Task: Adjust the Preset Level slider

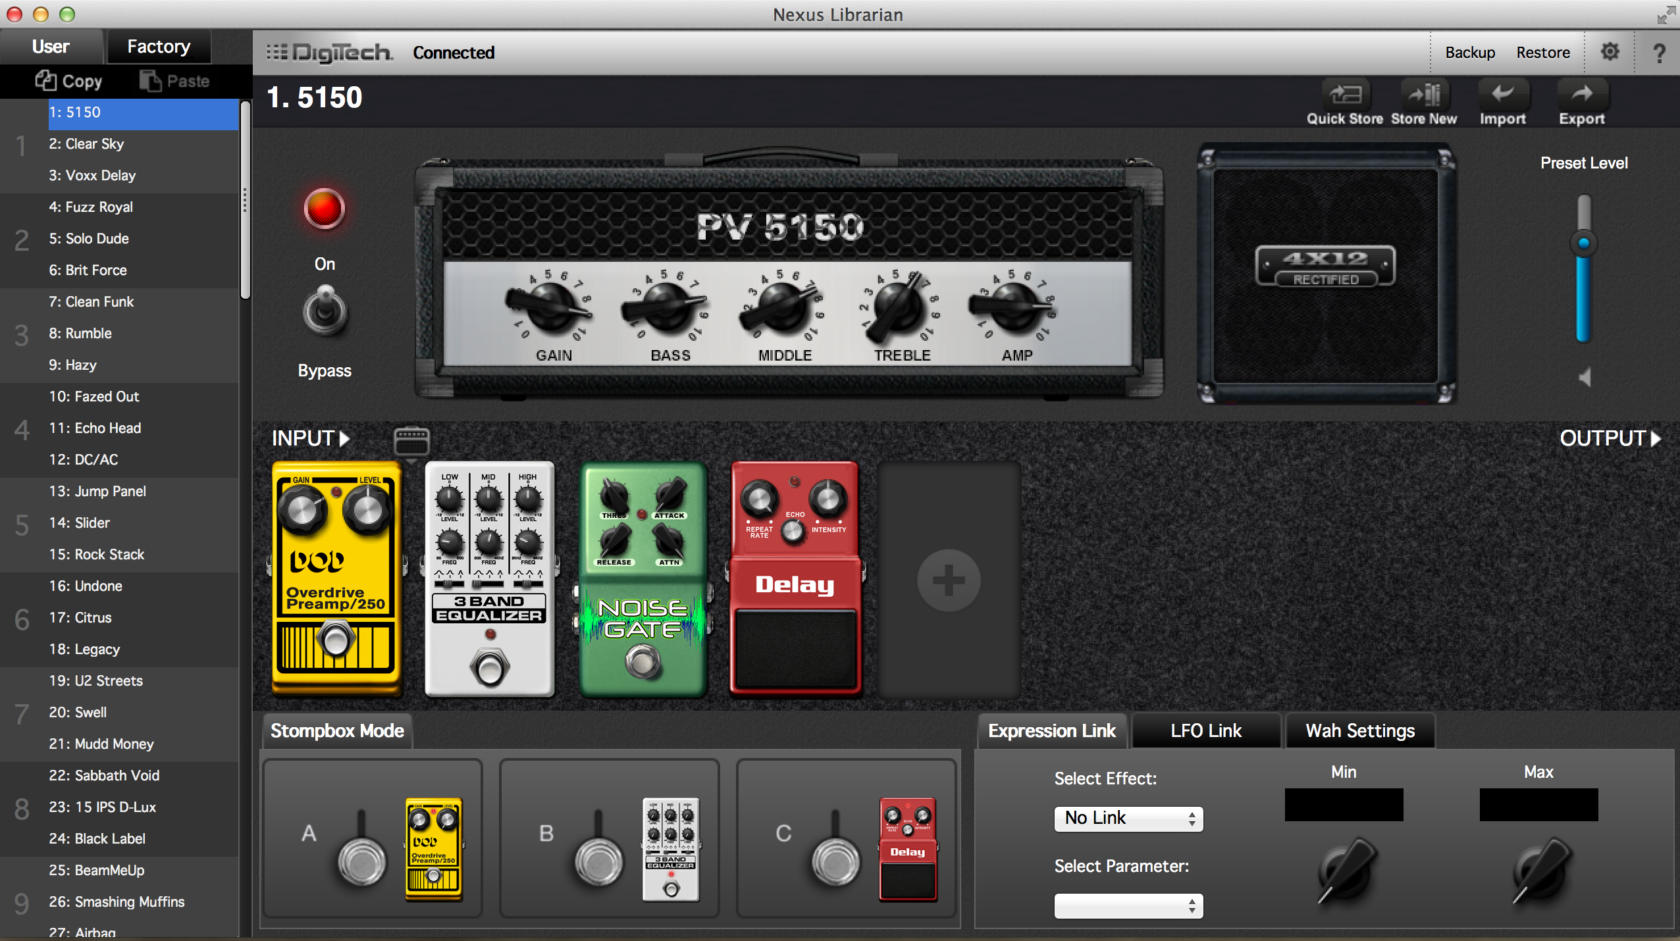Action: pos(1584,243)
